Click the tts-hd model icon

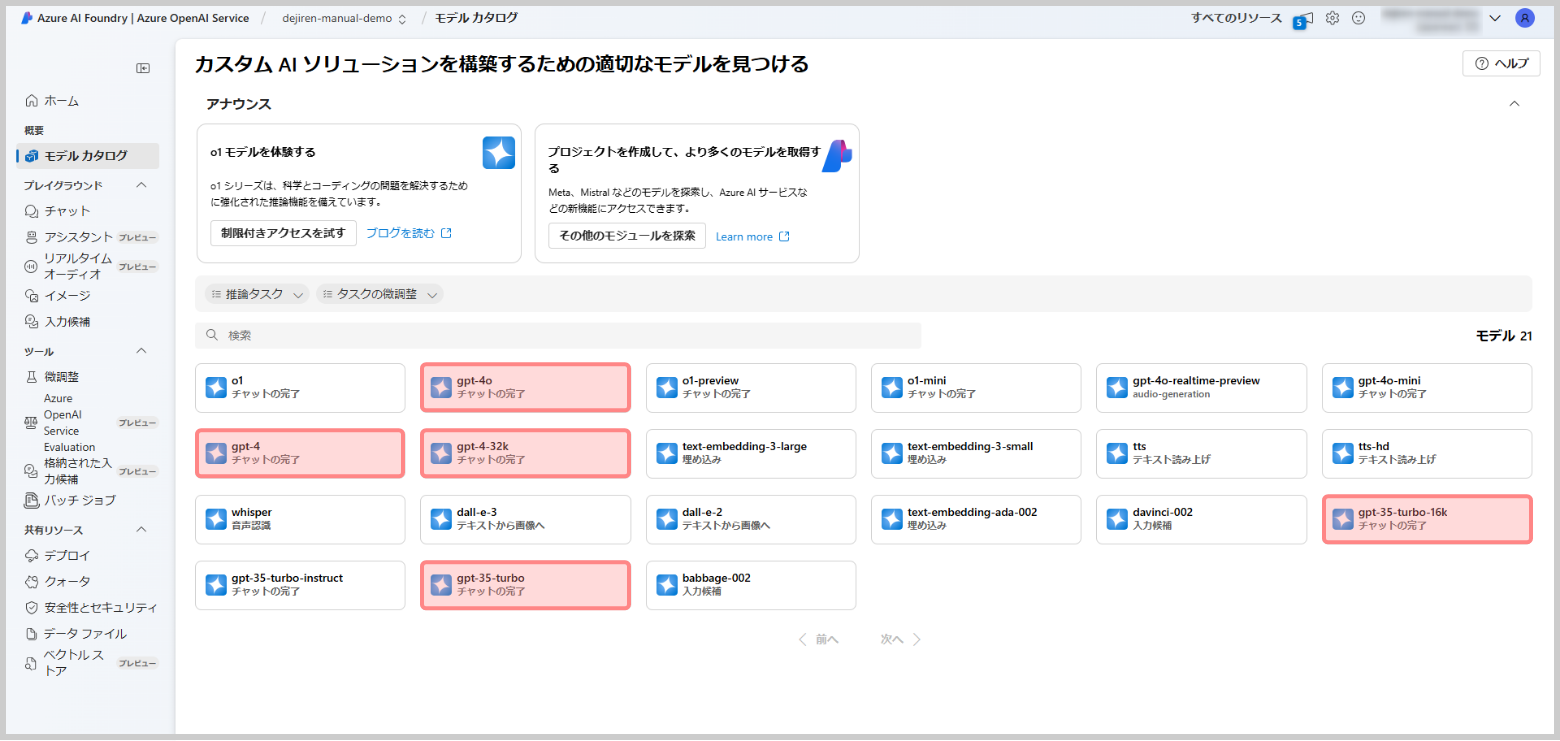tap(1342, 453)
